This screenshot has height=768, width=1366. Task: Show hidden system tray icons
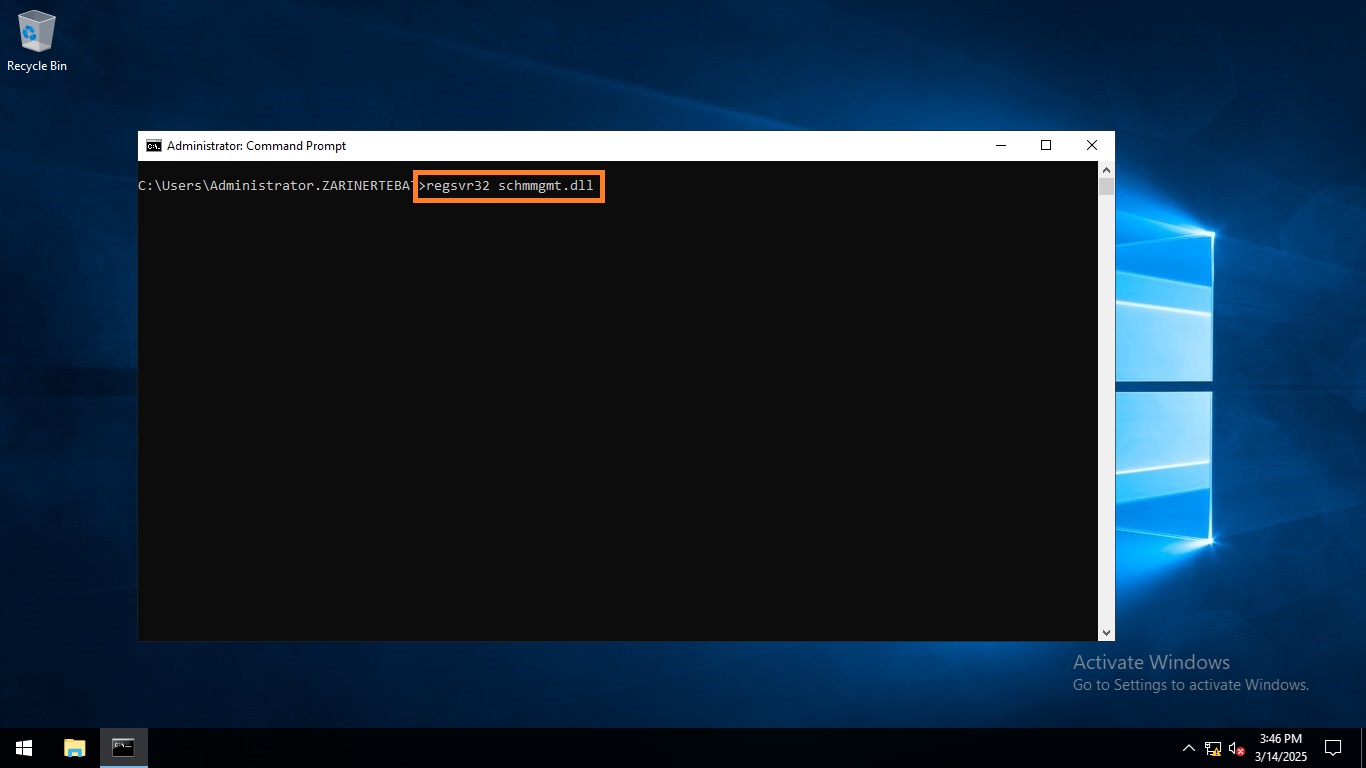click(x=1189, y=748)
